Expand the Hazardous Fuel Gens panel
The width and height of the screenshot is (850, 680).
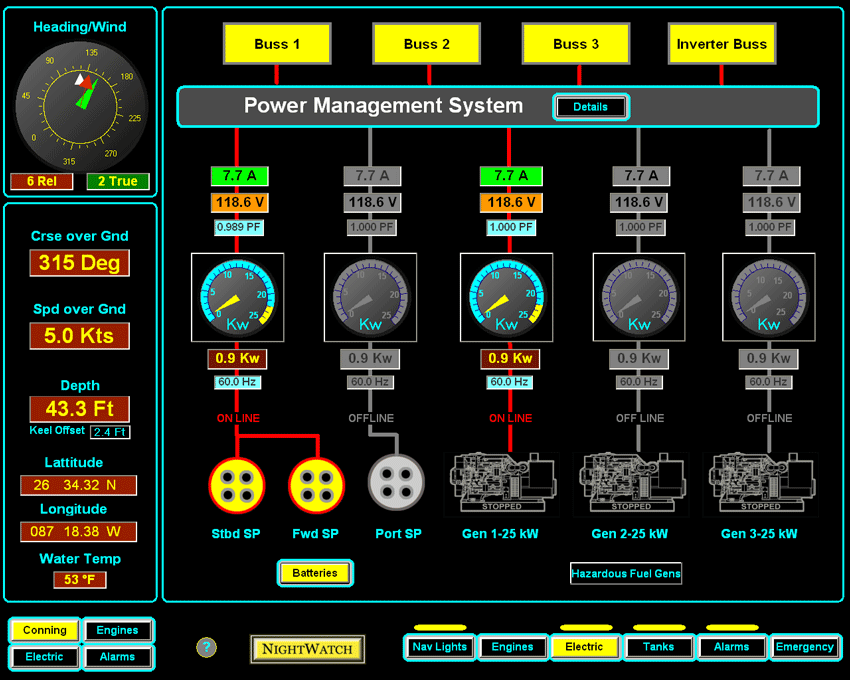click(x=626, y=573)
